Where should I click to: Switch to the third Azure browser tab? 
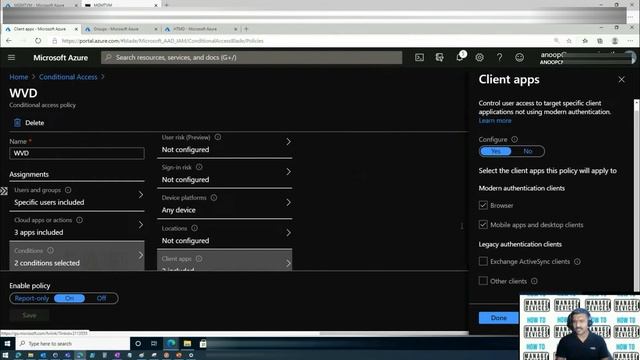(x=200, y=29)
